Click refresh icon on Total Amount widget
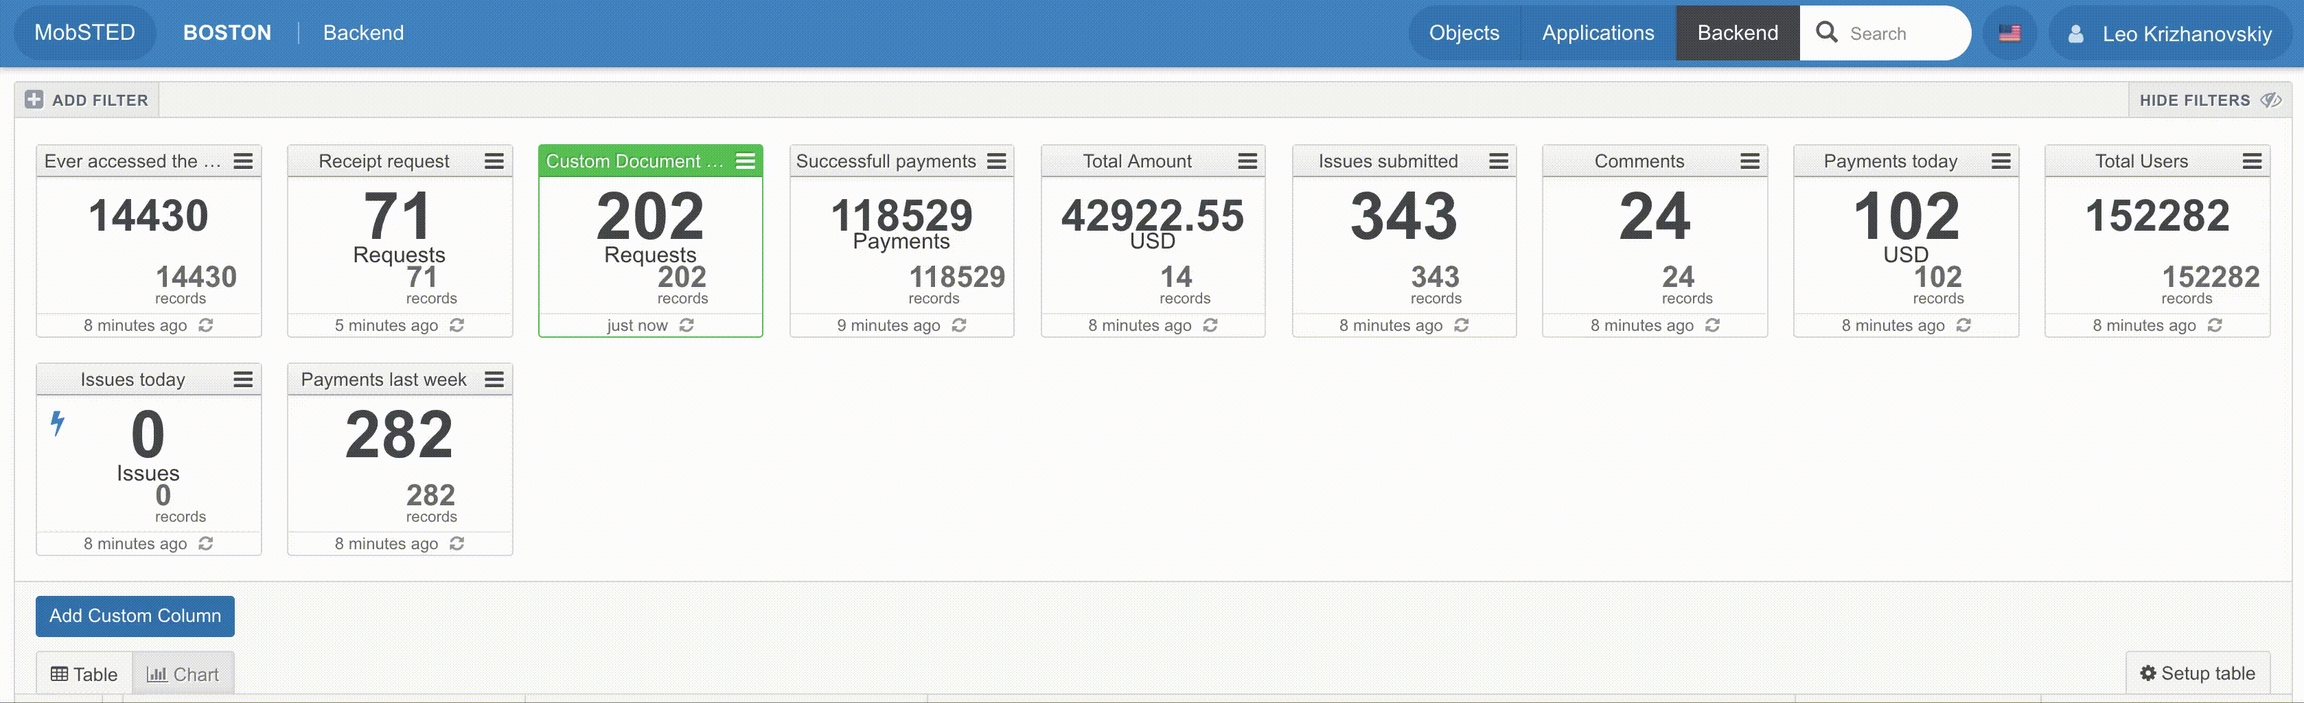2304x703 pixels. tap(1210, 325)
